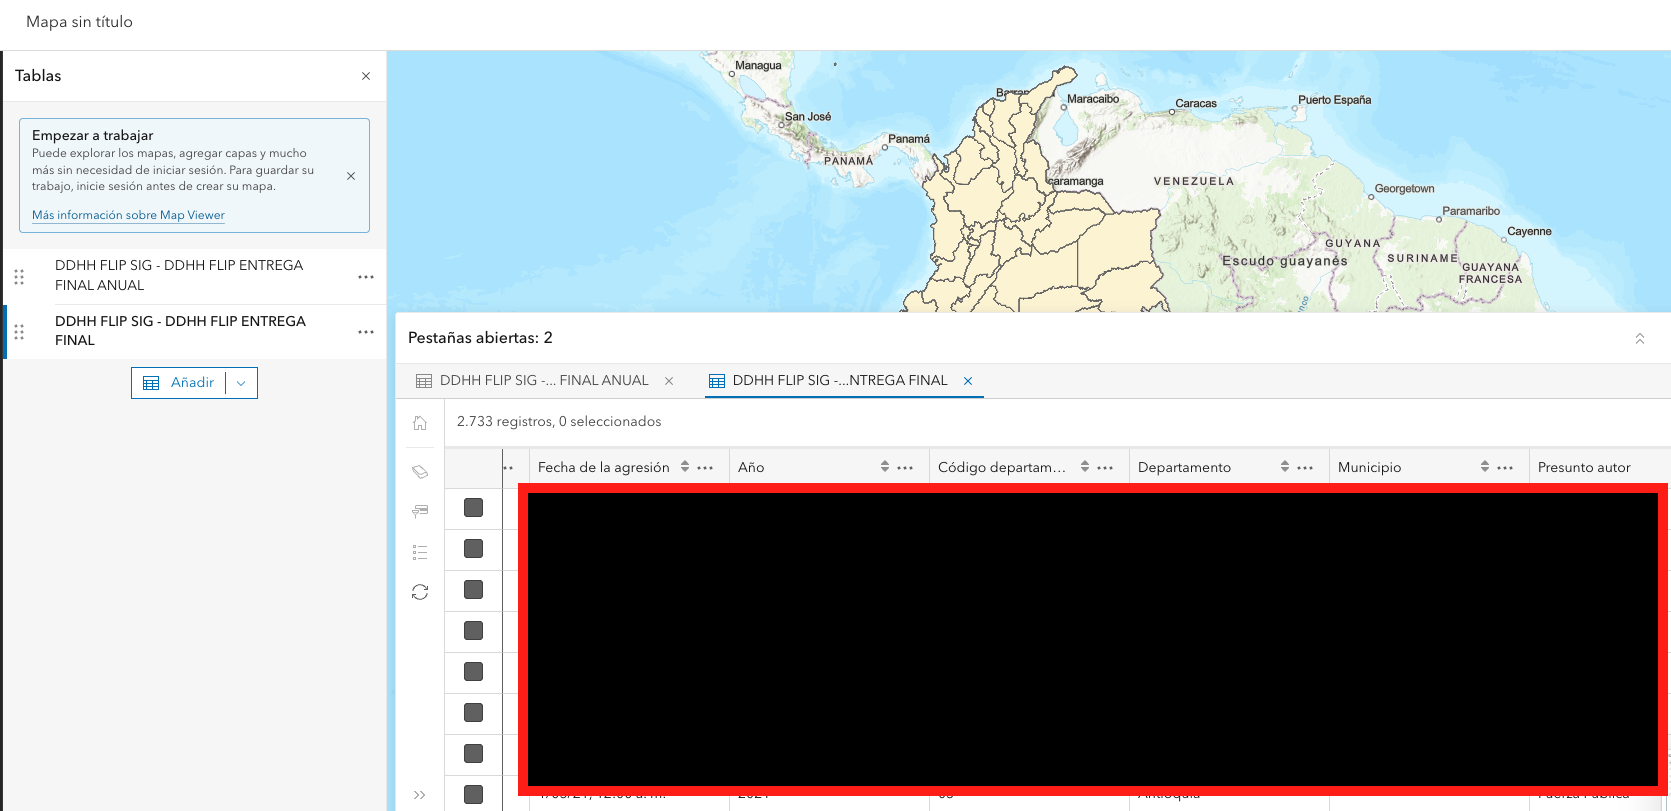
Task: Select the second table row checkbox
Action: (x=474, y=549)
